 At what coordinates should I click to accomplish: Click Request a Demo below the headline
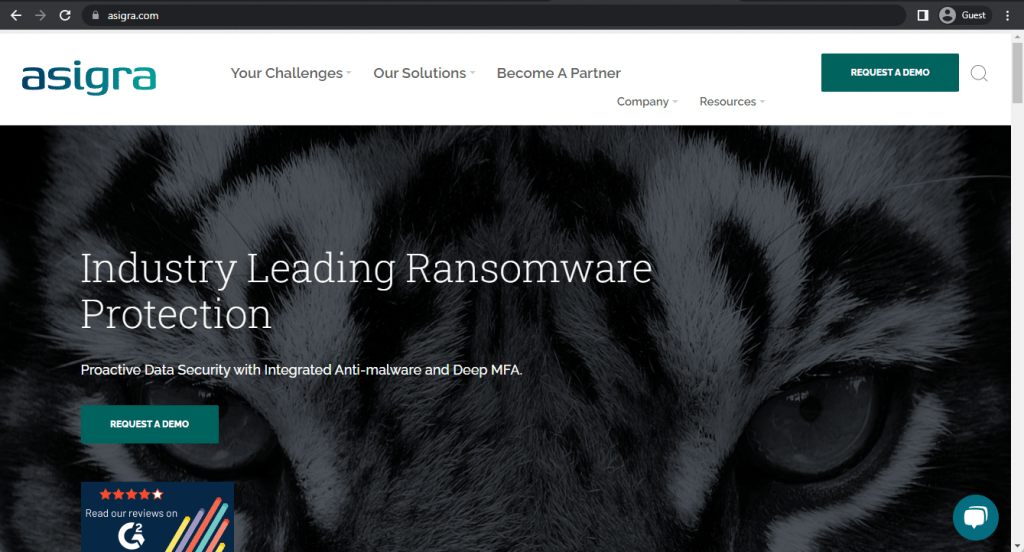150,424
